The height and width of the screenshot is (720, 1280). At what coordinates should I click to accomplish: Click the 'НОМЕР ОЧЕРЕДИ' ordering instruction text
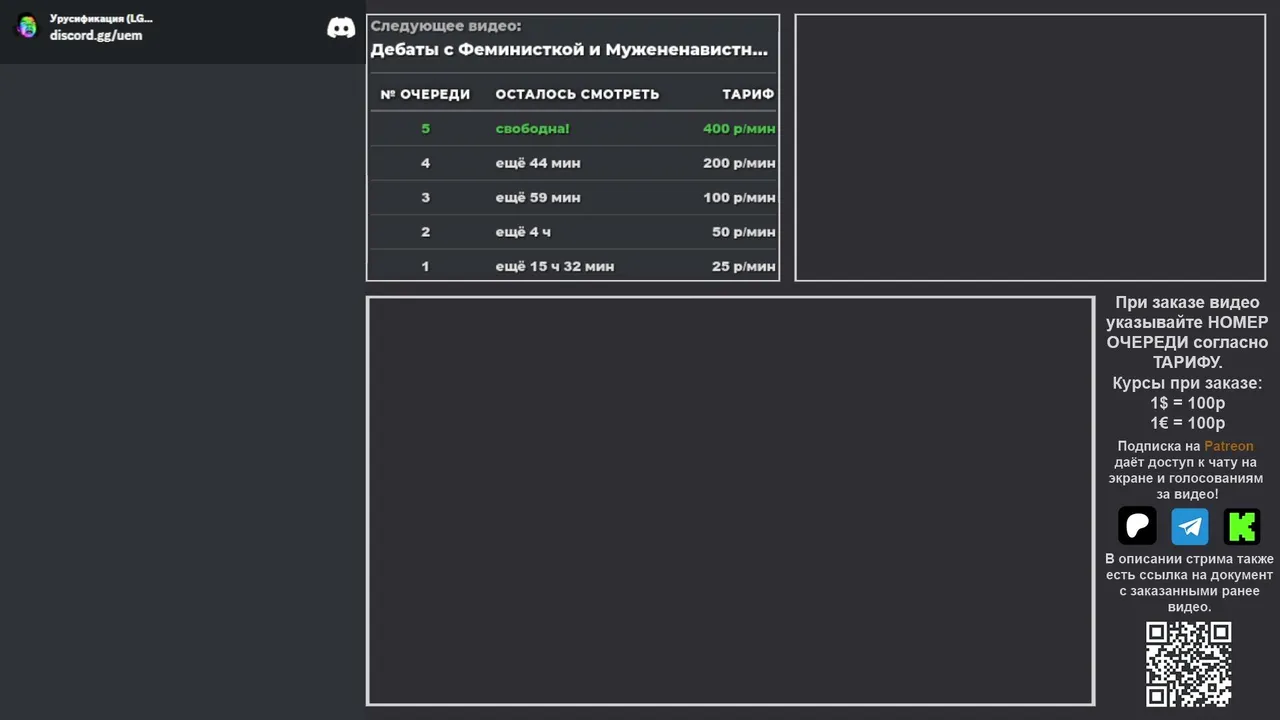click(1188, 332)
